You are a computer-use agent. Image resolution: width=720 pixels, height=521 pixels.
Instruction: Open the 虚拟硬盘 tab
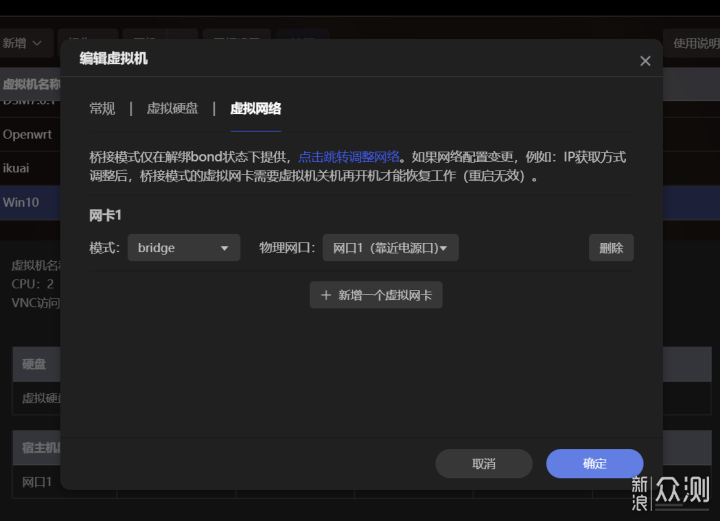coord(172,109)
